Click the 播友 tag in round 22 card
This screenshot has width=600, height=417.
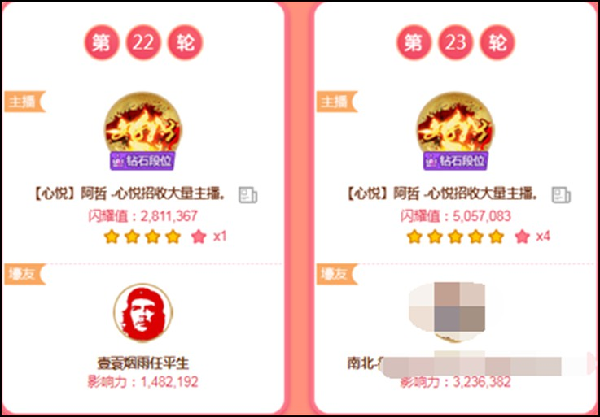coord(25,274)
